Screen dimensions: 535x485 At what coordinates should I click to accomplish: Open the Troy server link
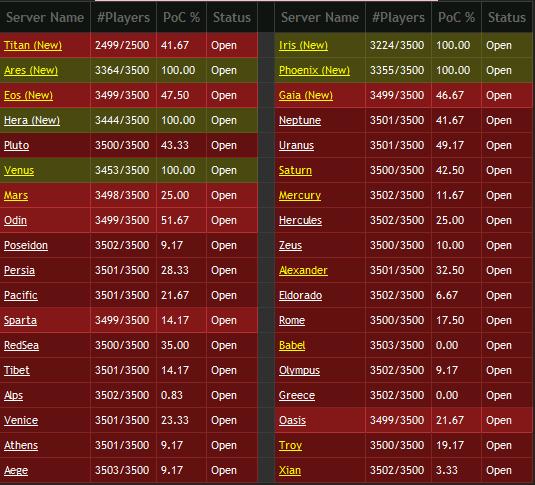[290, 445]
